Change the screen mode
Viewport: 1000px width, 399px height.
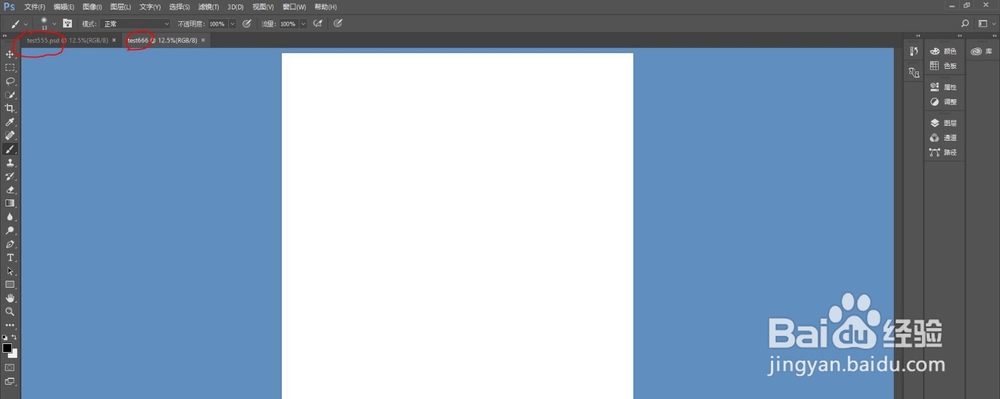point(10,382)
